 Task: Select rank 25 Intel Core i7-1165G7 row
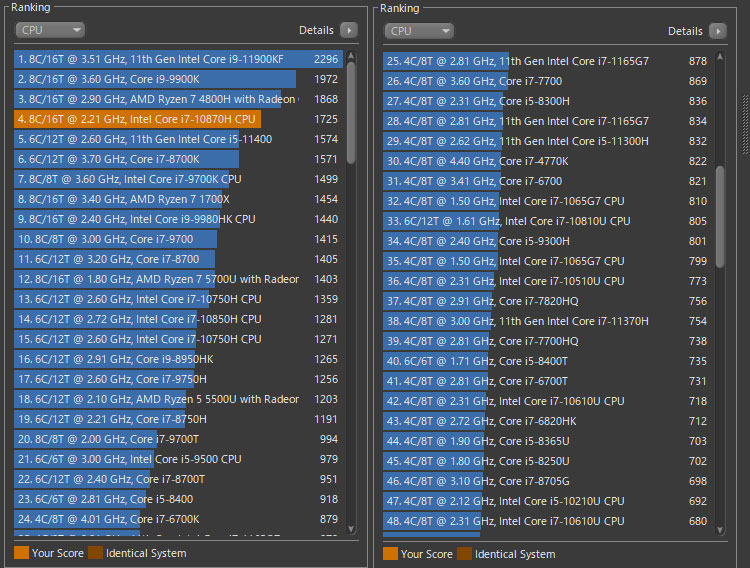[x=548, y=61]
